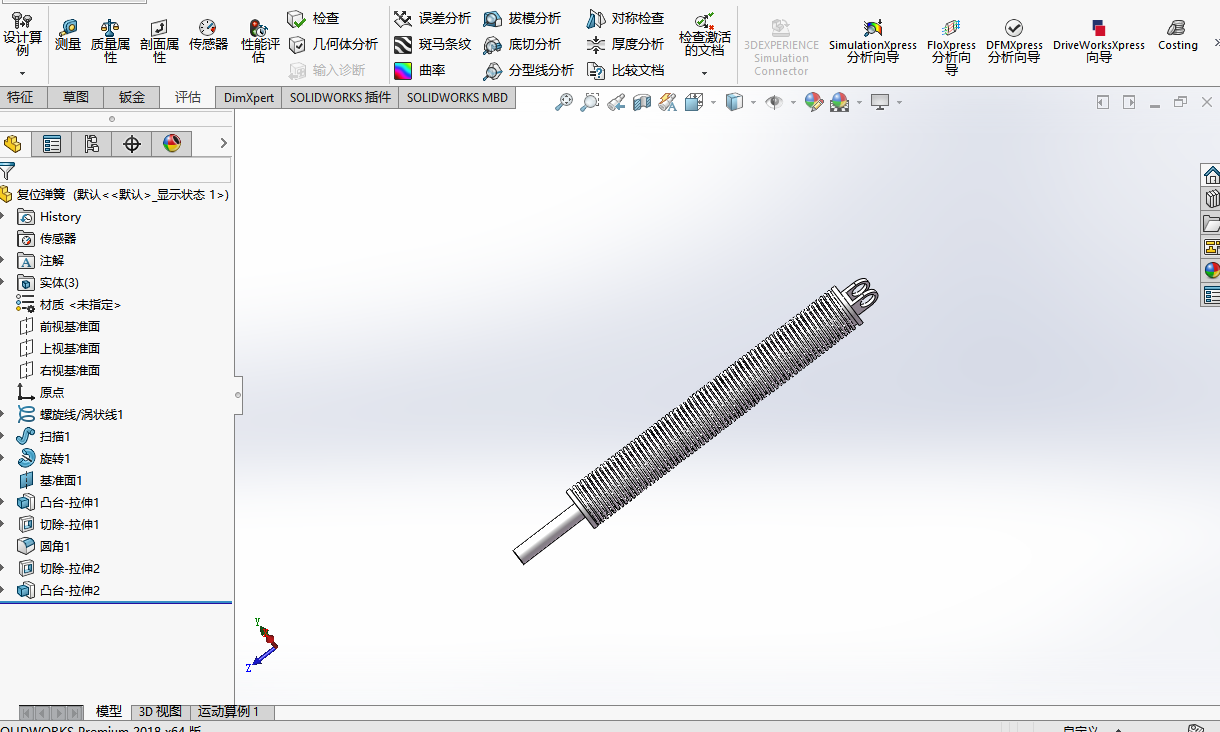The height and width of the screenshot is (732, 1220).
Task: Open View Orientation dropdown arrow
Action: tap(713, 102)
